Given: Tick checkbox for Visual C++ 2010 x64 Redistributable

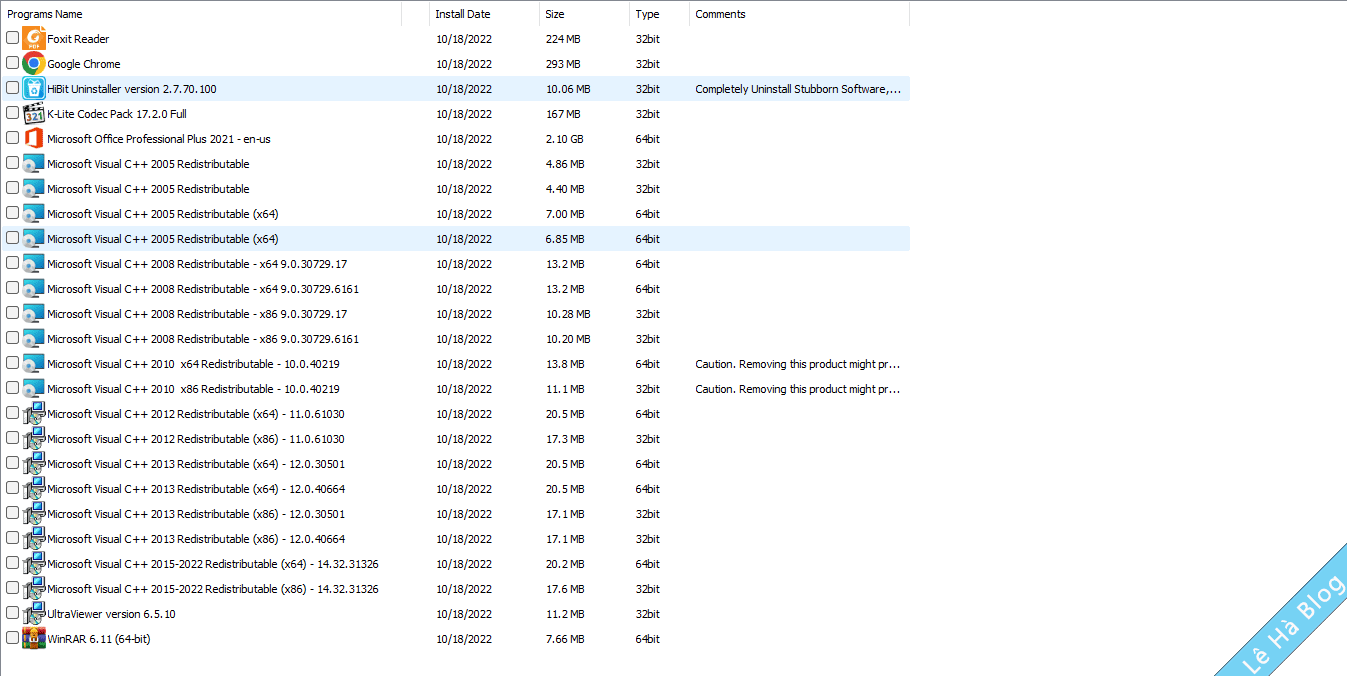Looking at the screenshot, I should pos(12,363).
